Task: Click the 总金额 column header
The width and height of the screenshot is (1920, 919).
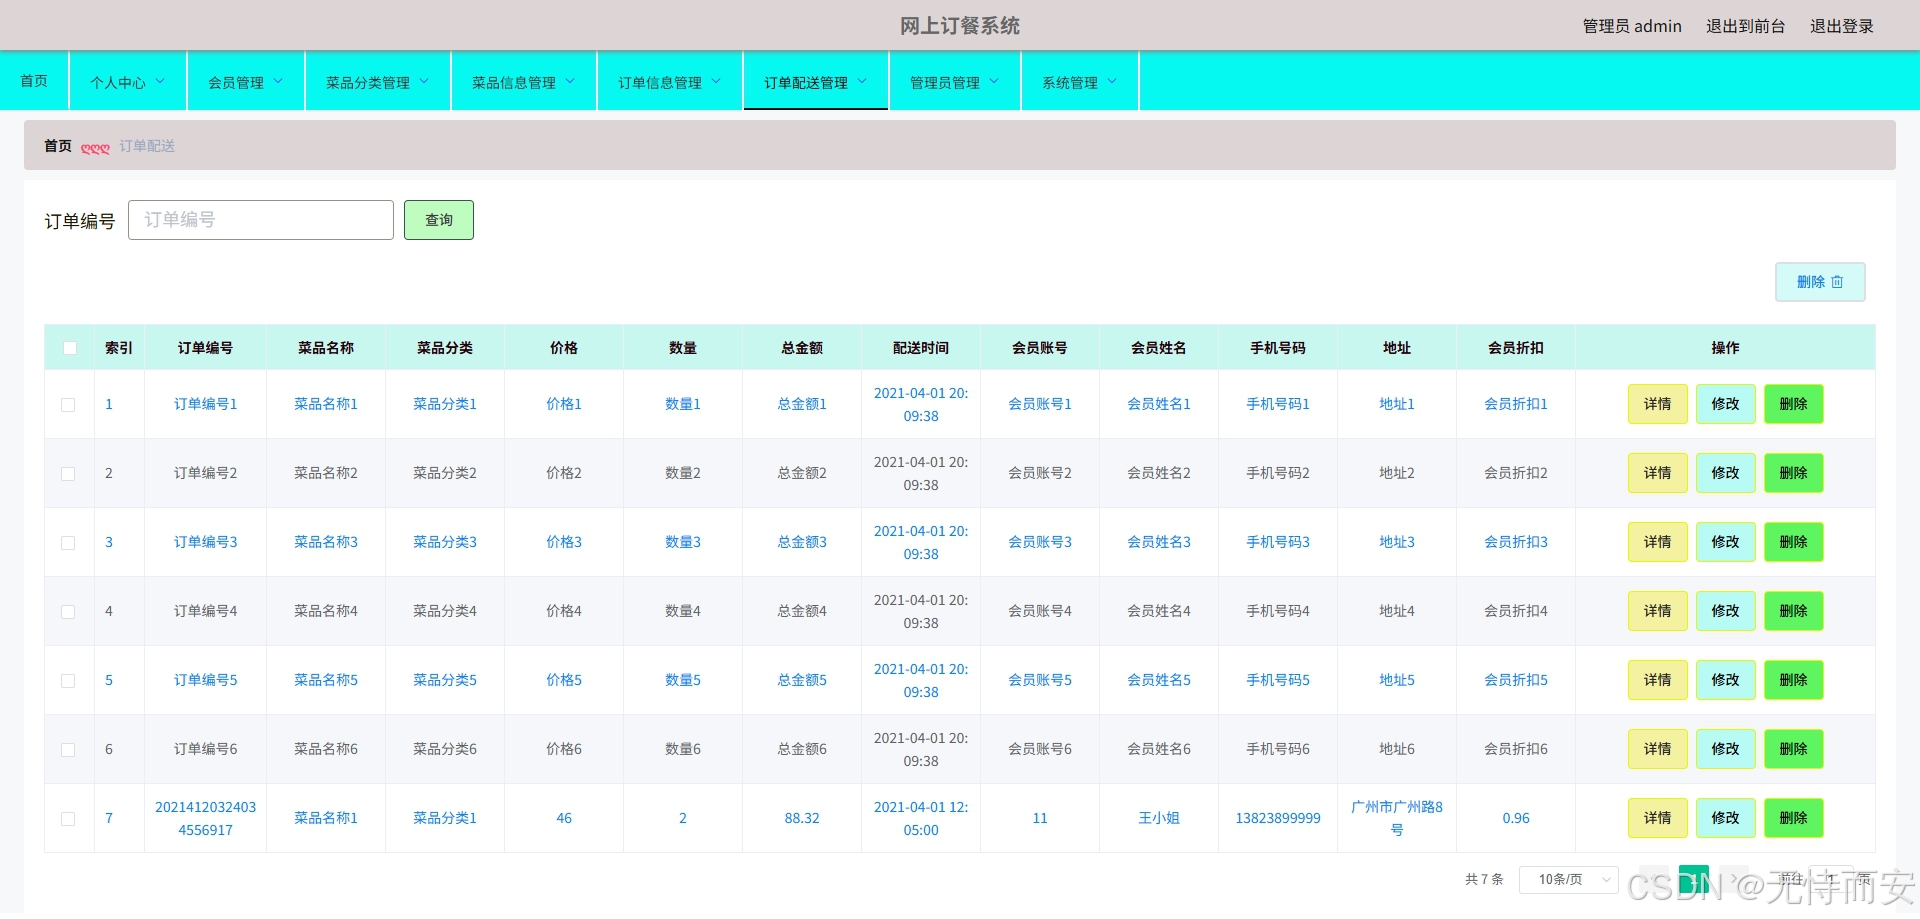Action: (802, 348)
